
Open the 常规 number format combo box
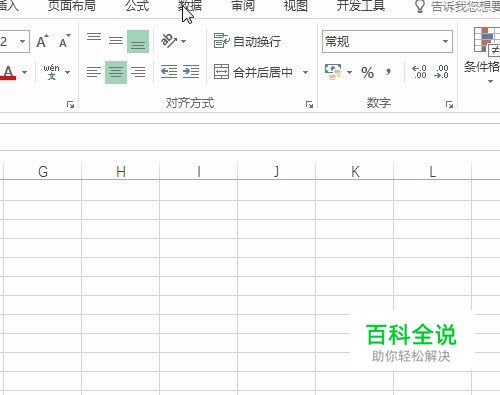(387, 42)
